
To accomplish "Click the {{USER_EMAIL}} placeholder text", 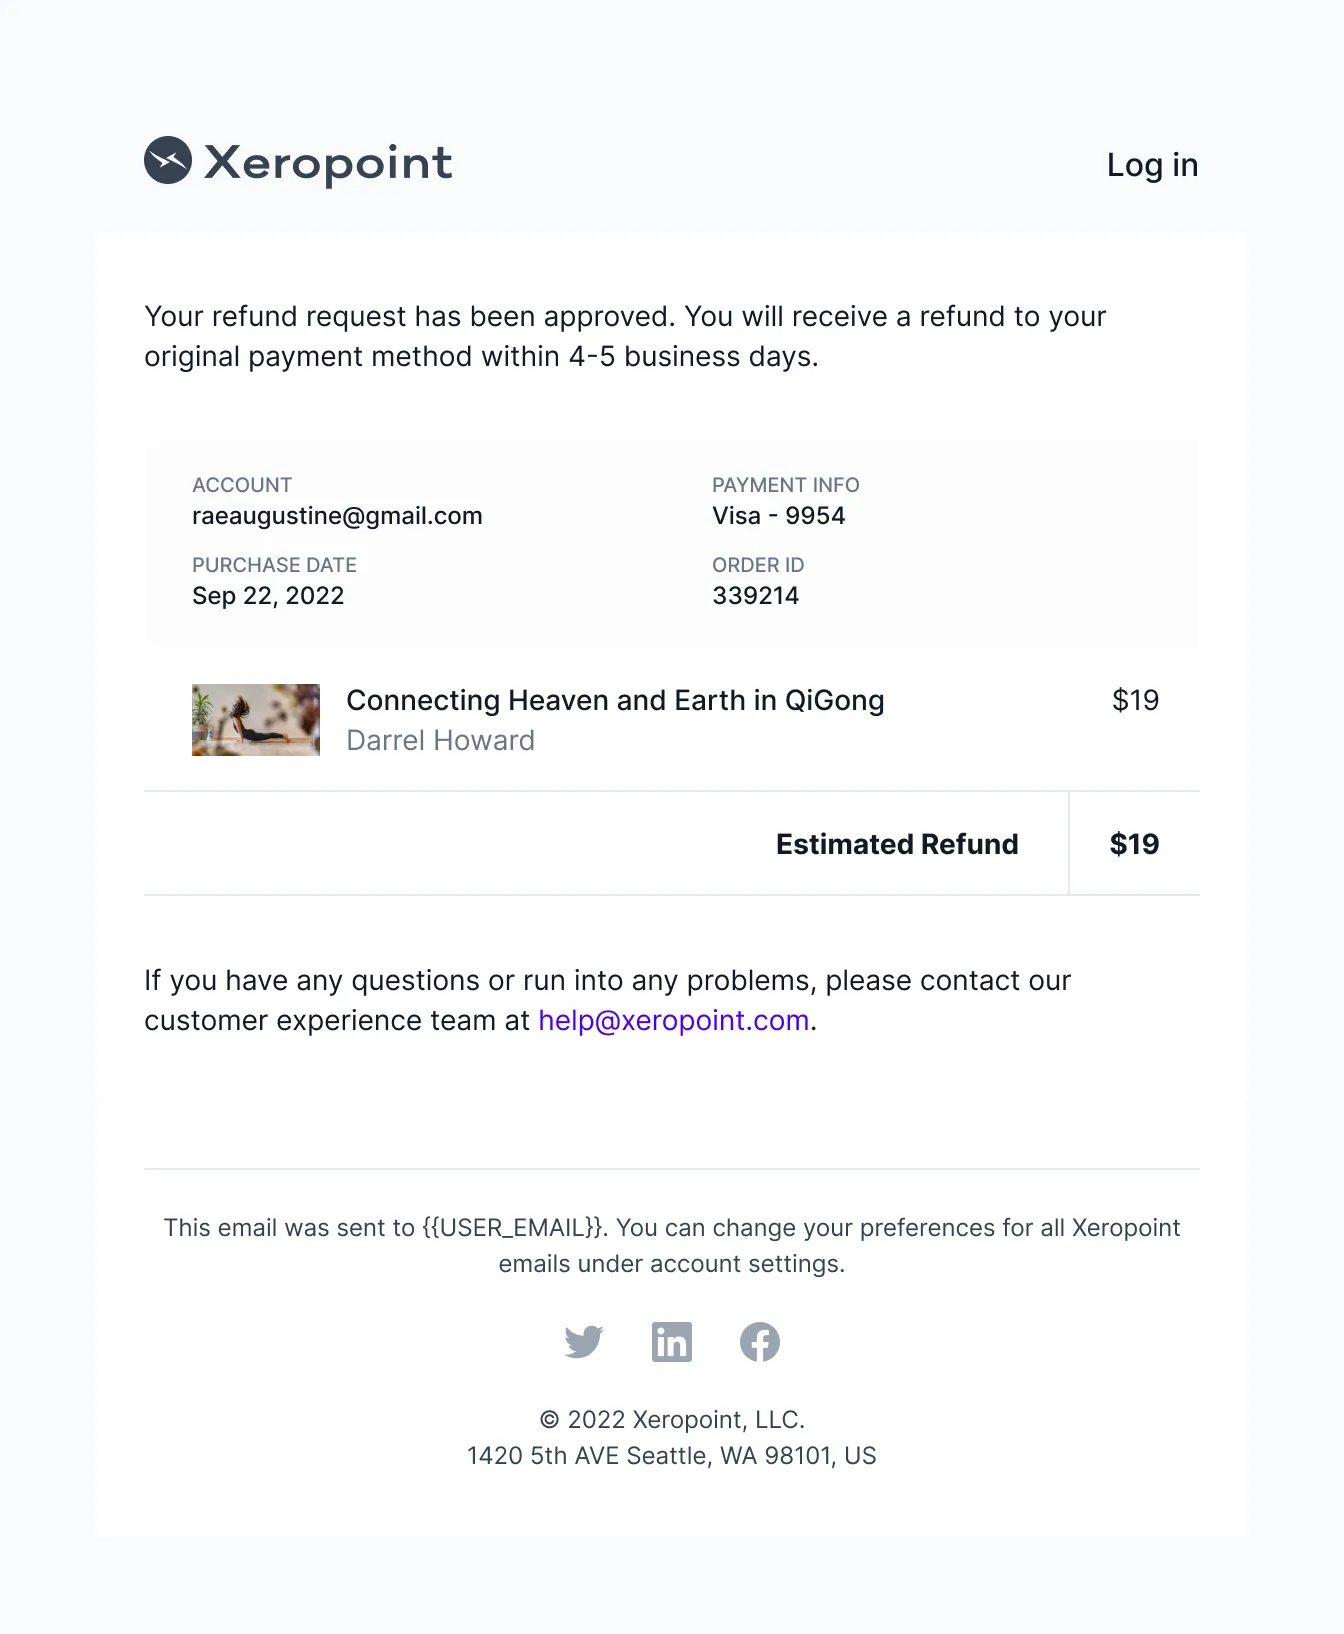I will [514, 1228].
